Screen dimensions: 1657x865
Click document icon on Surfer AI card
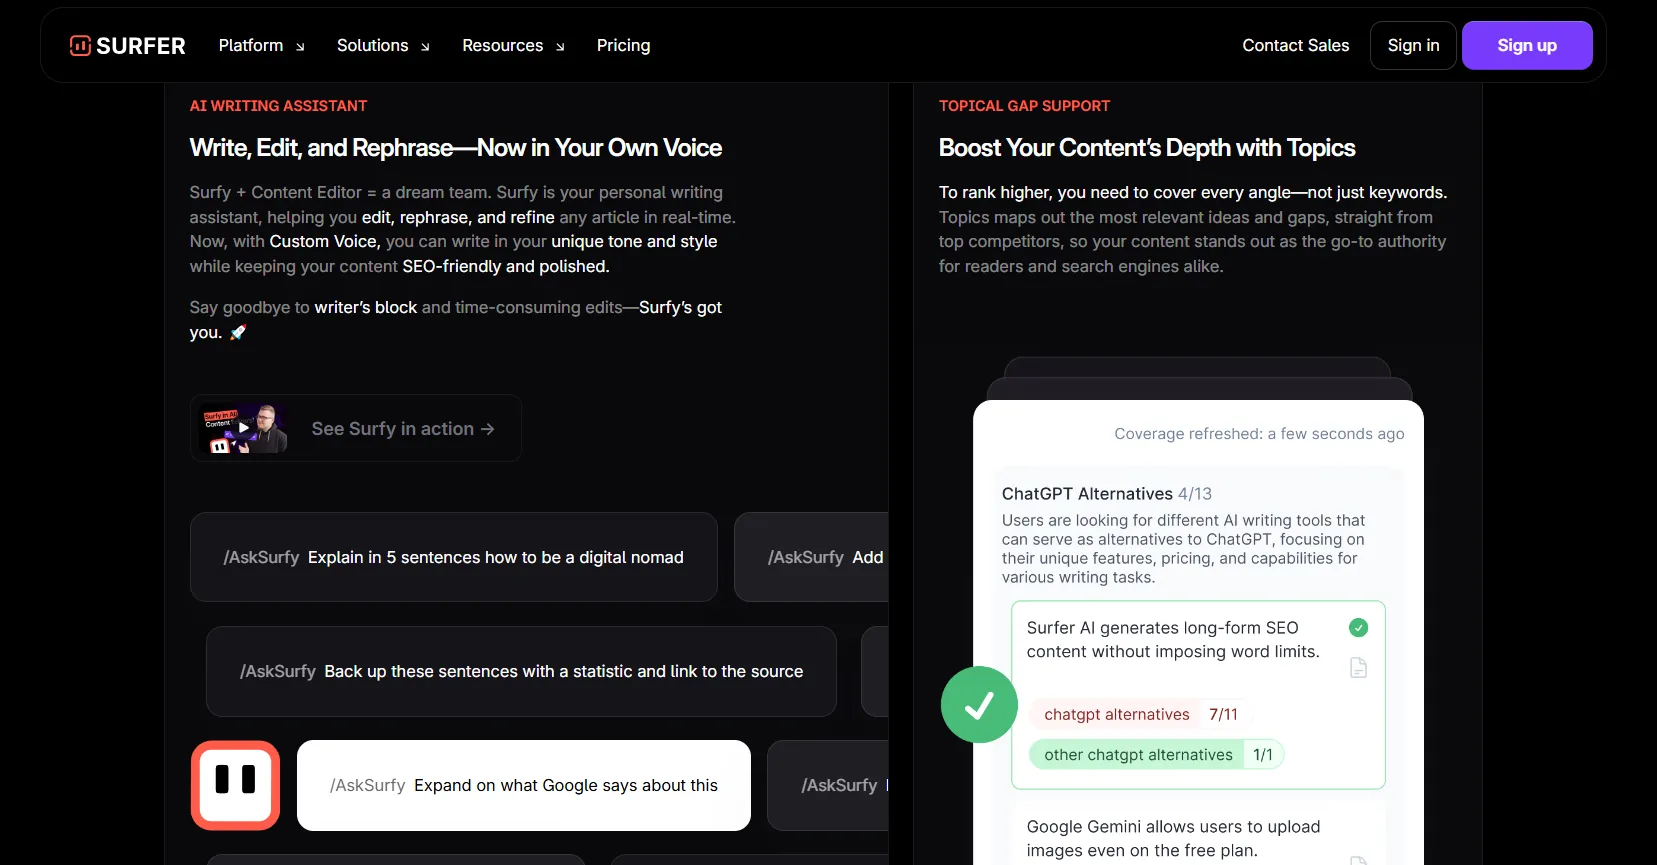pyautogui.click(x=1358, y=668)
